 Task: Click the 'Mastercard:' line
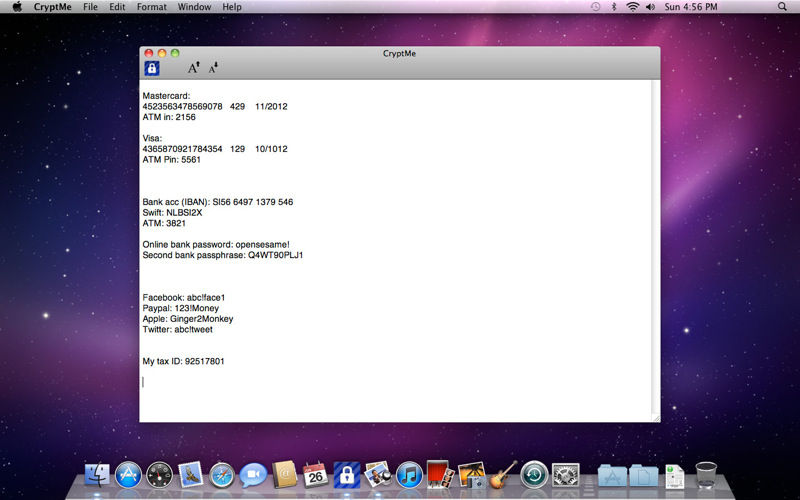click(x=166, y=95)
